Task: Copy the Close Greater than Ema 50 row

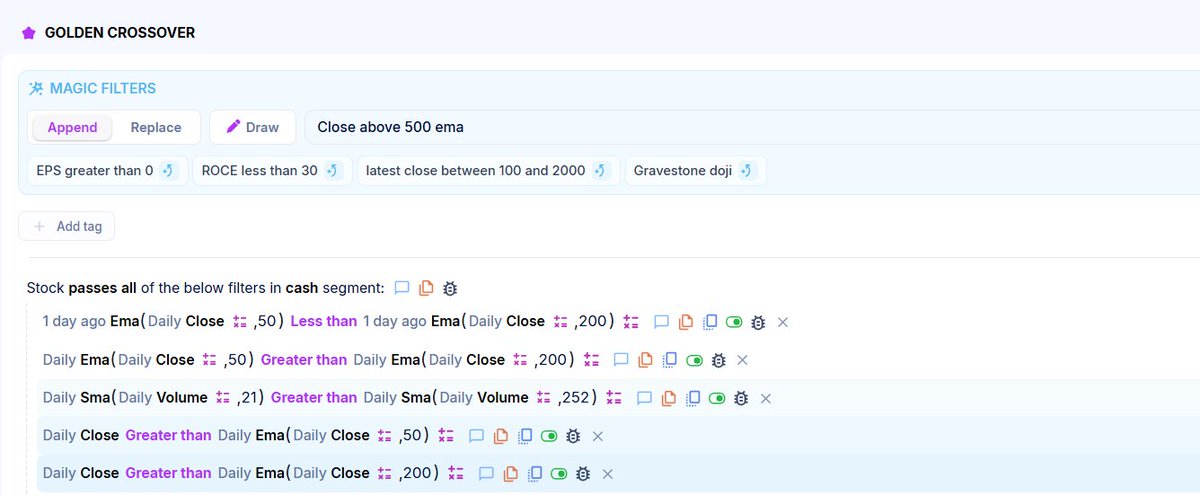Action: [x=500, y=436]
